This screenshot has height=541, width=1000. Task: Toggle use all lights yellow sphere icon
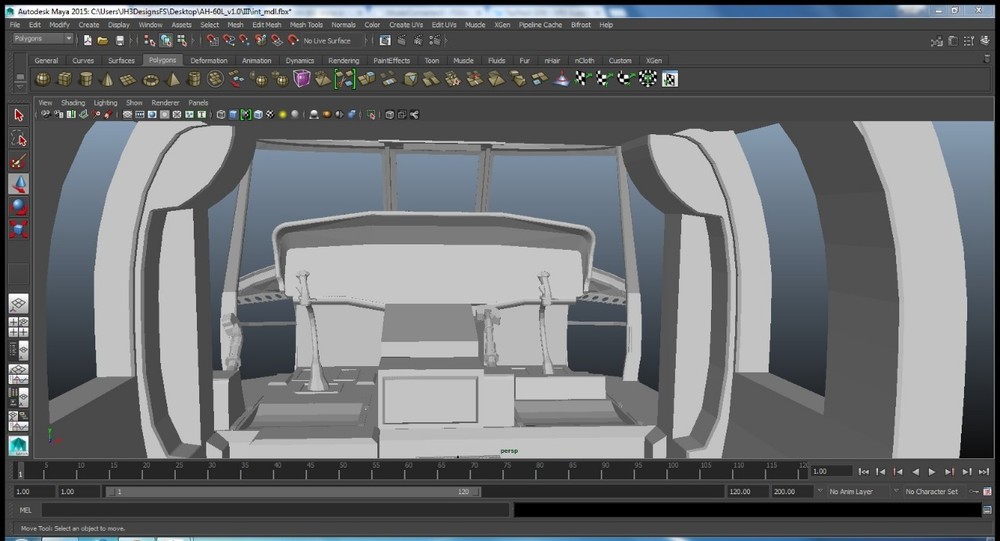pos(282,115)
